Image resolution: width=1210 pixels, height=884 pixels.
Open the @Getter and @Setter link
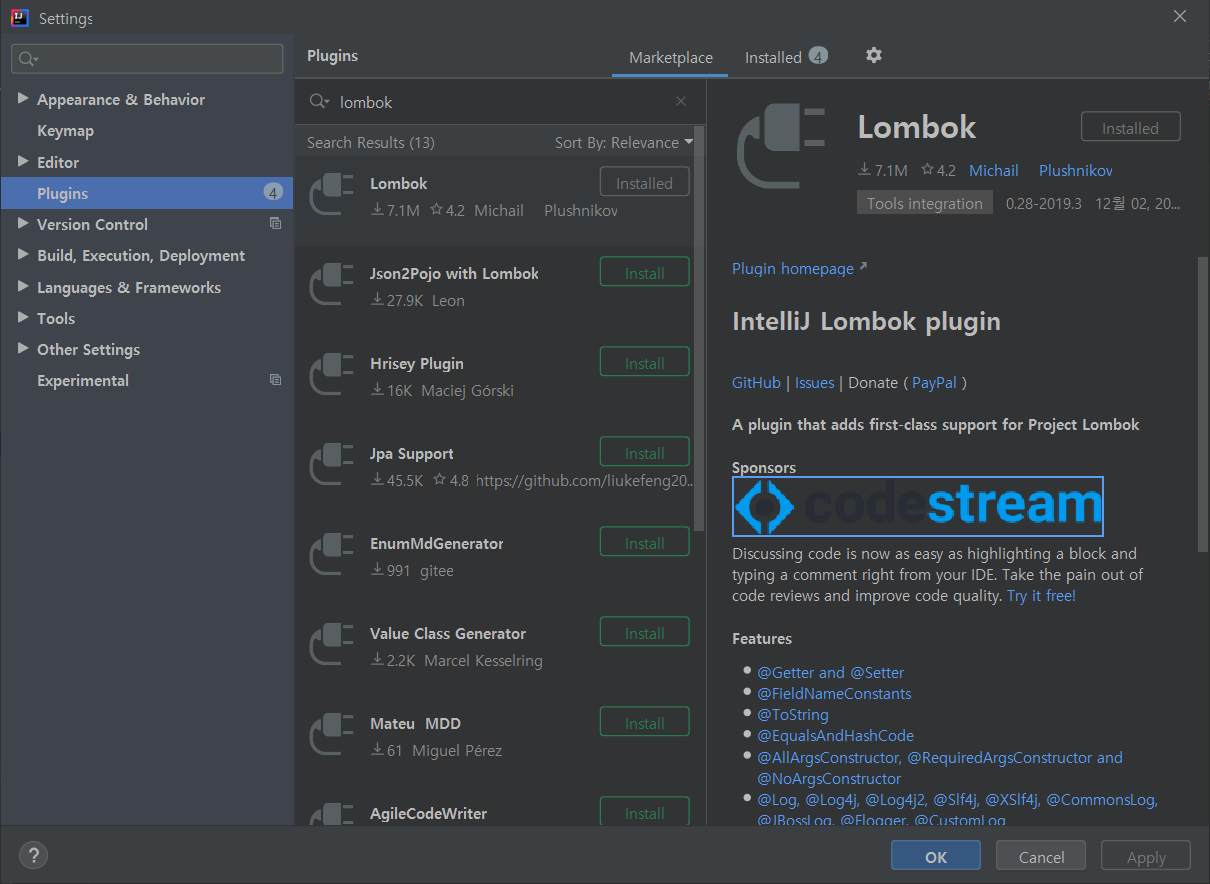830,672
